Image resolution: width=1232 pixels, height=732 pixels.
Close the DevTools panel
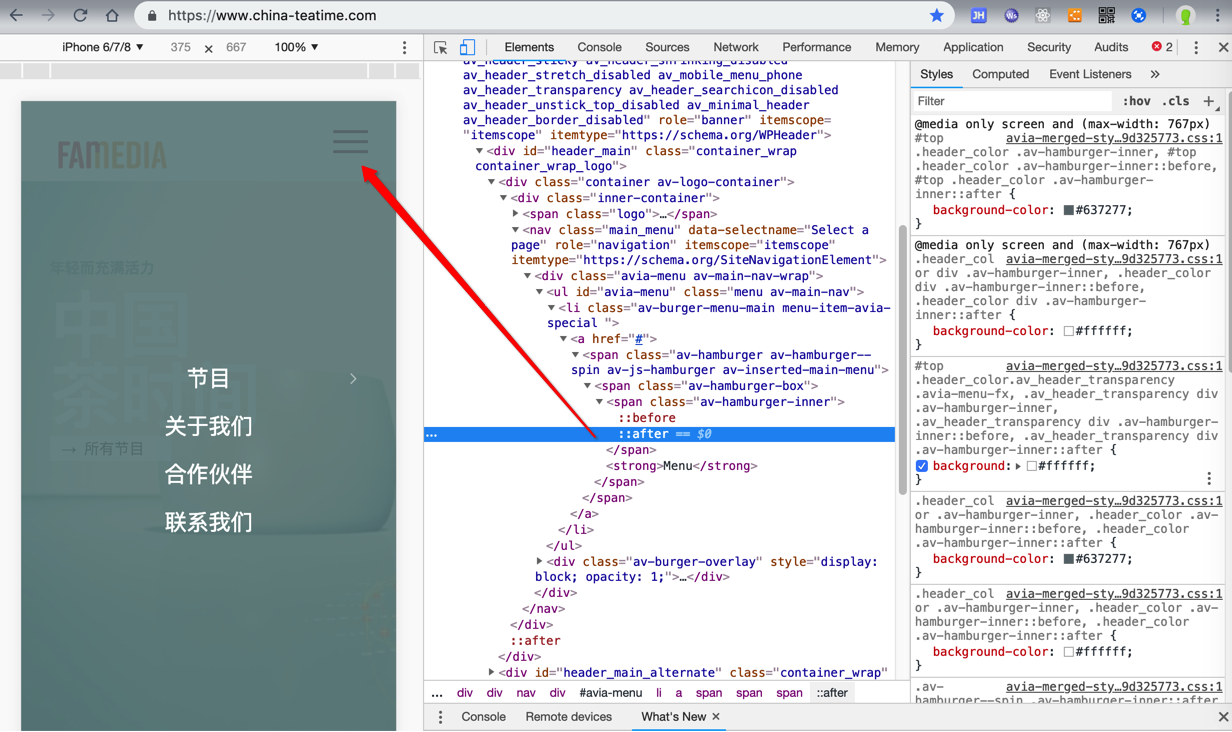coord(1223,47)
